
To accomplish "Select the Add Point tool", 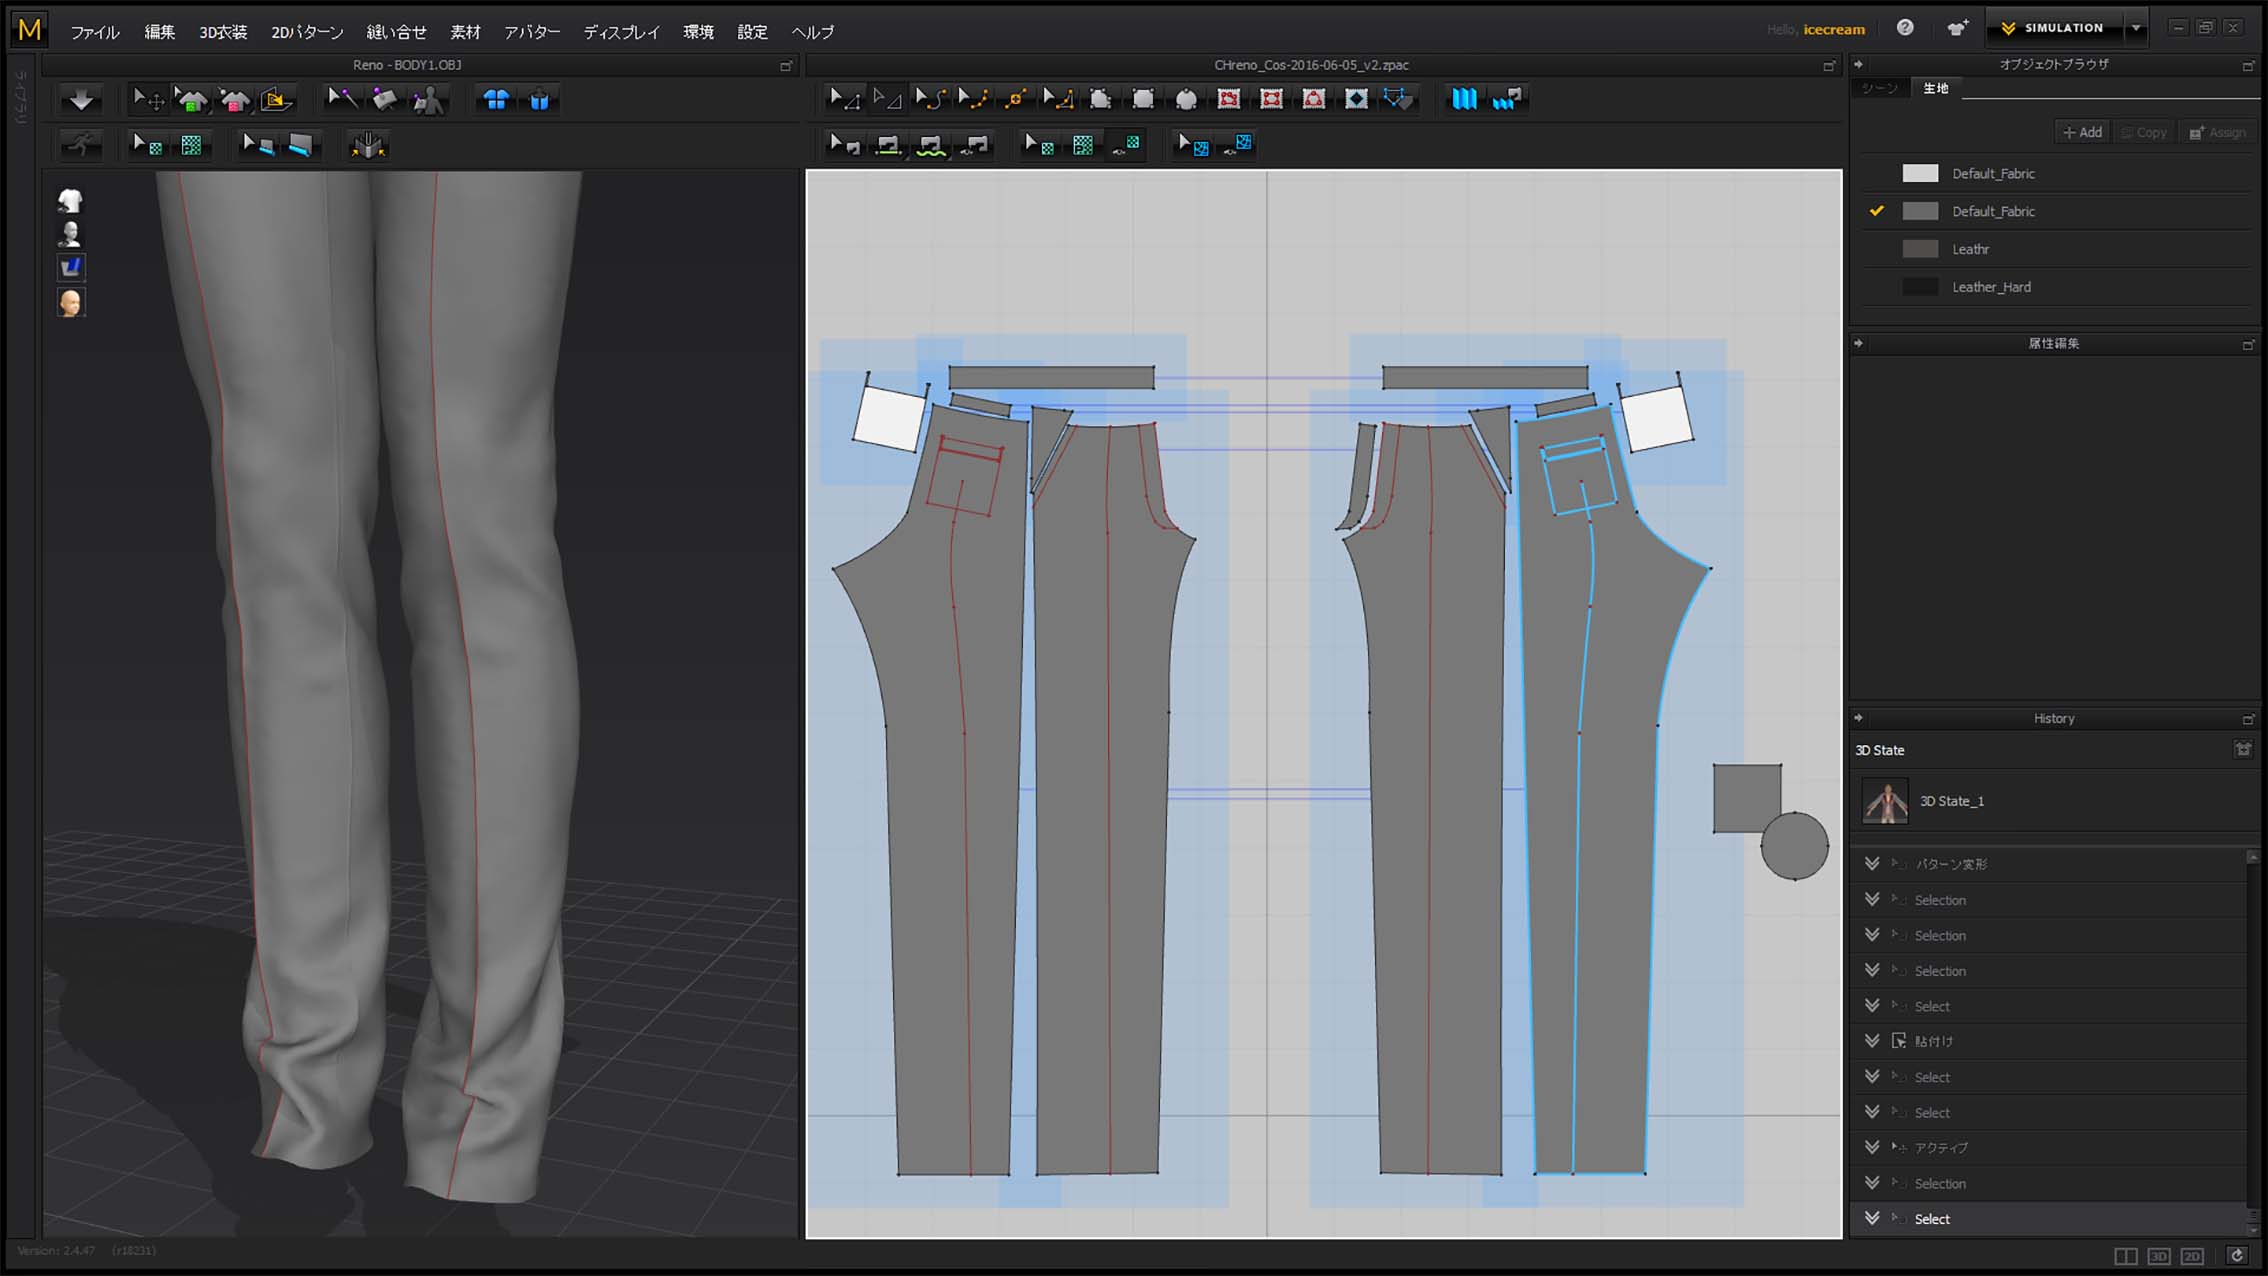I will pos(1016,98).
